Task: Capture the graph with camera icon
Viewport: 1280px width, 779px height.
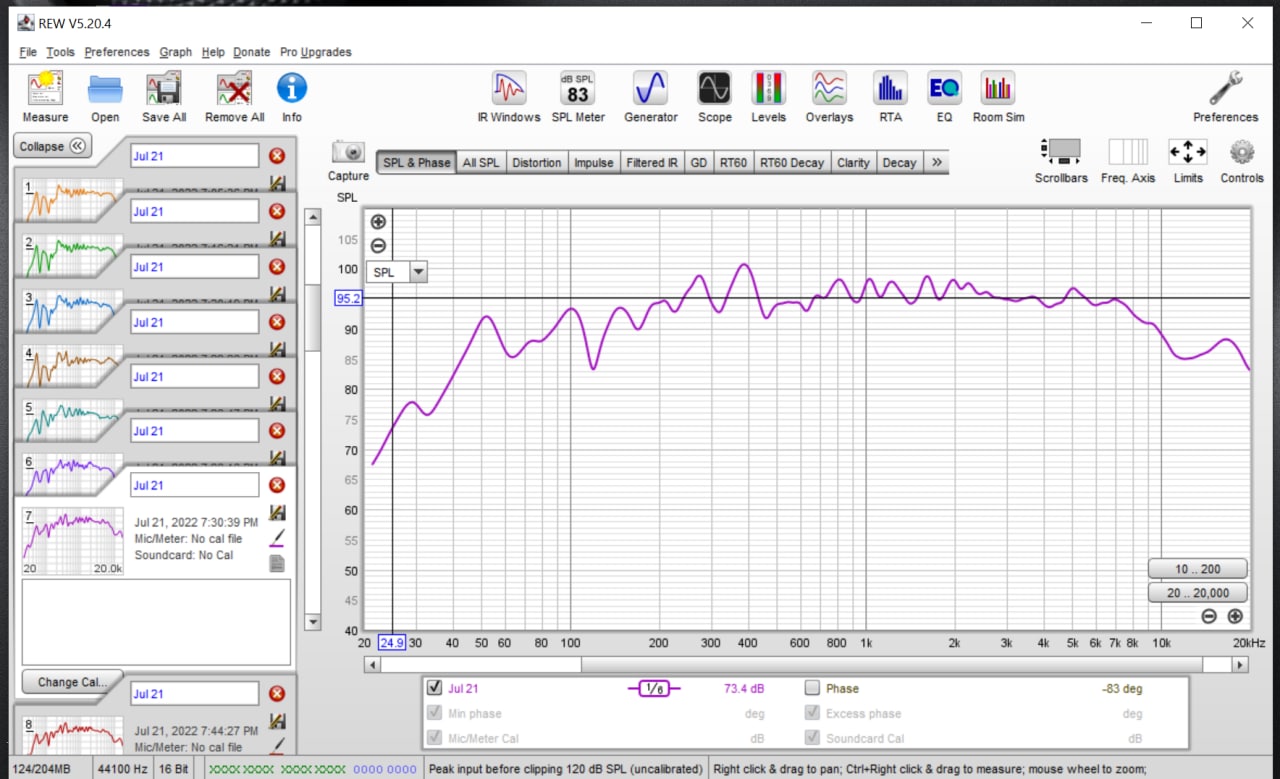Action: (x=348, y=152)
